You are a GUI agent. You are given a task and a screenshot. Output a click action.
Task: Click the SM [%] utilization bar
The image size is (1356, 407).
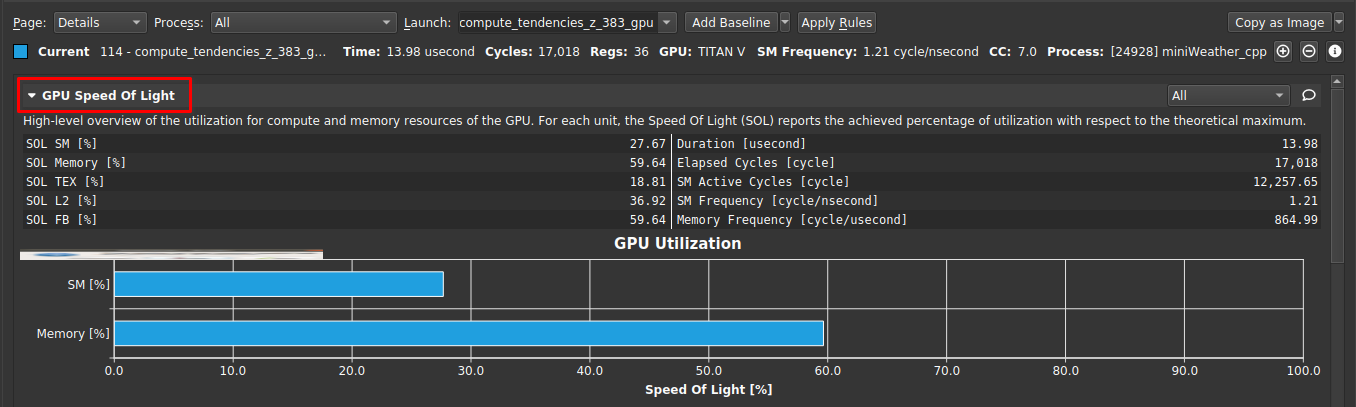pyautogui.click(x=278, y=285)
